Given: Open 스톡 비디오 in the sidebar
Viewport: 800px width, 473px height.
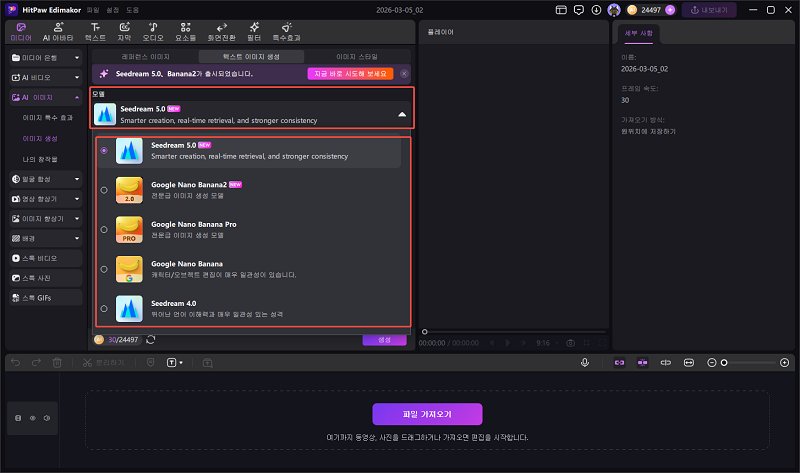Looking at the screenshot, I should coord(45,258).
